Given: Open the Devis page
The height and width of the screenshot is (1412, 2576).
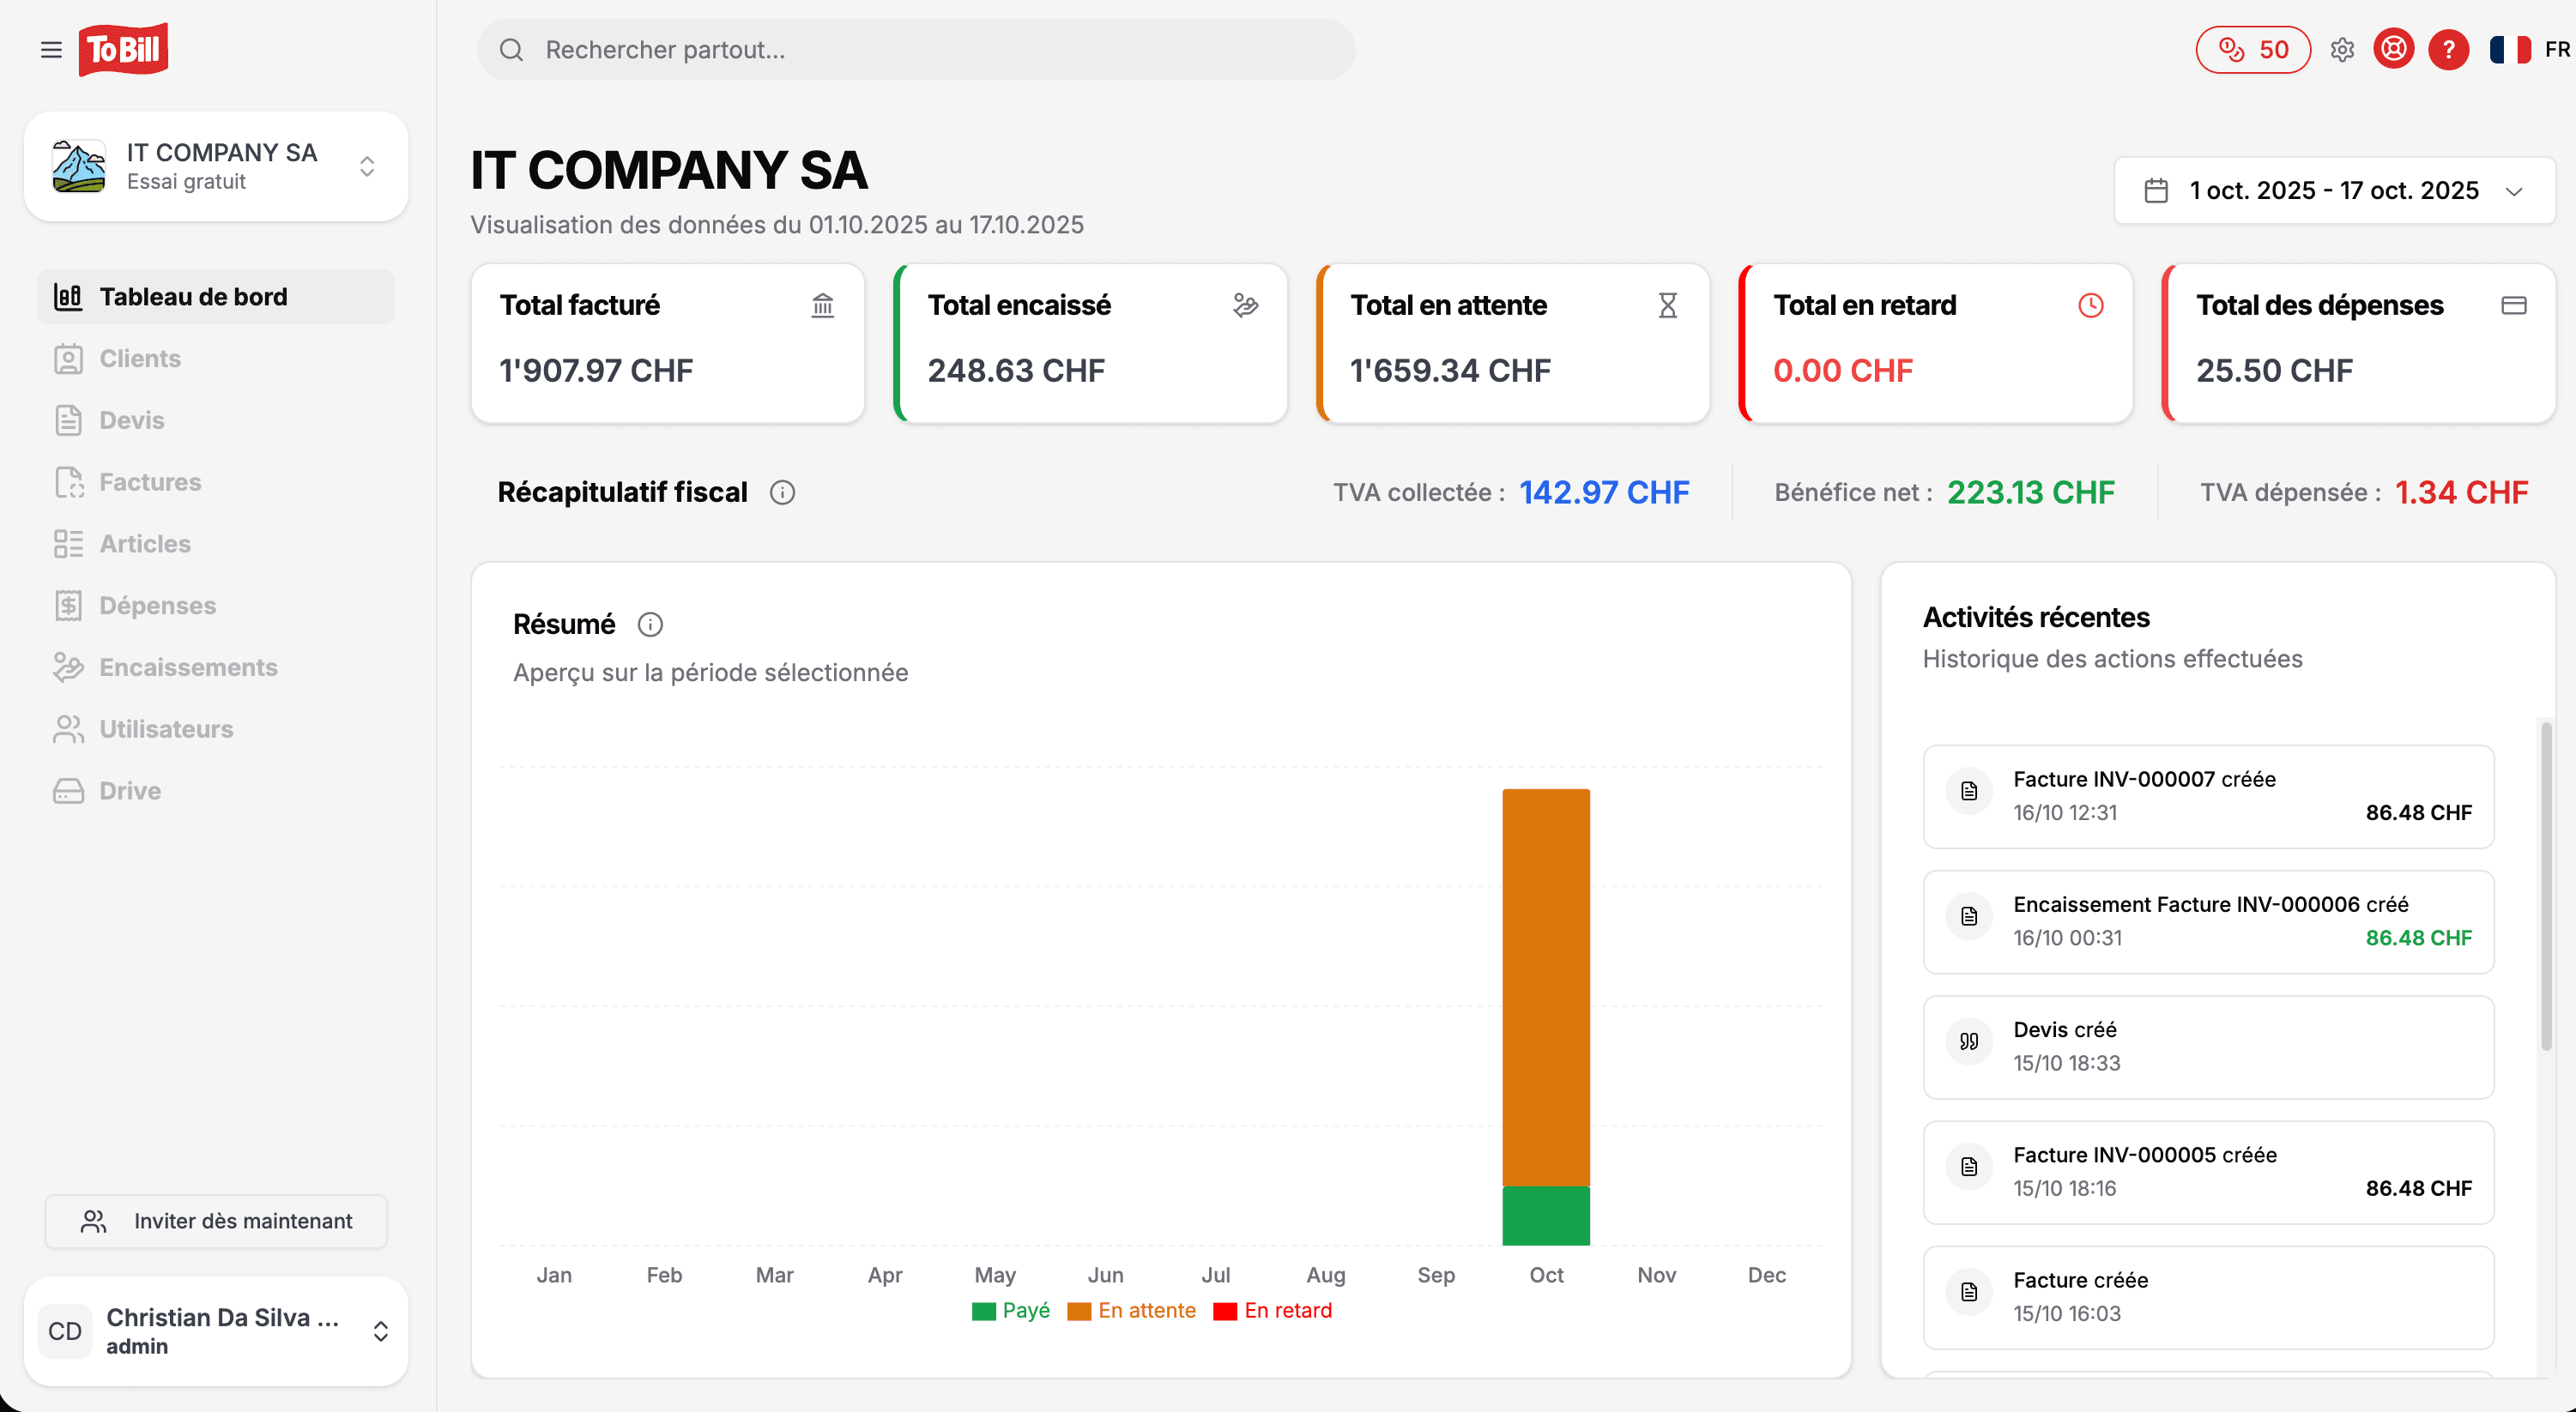Looking at the screenshot, I should point(131,420).
